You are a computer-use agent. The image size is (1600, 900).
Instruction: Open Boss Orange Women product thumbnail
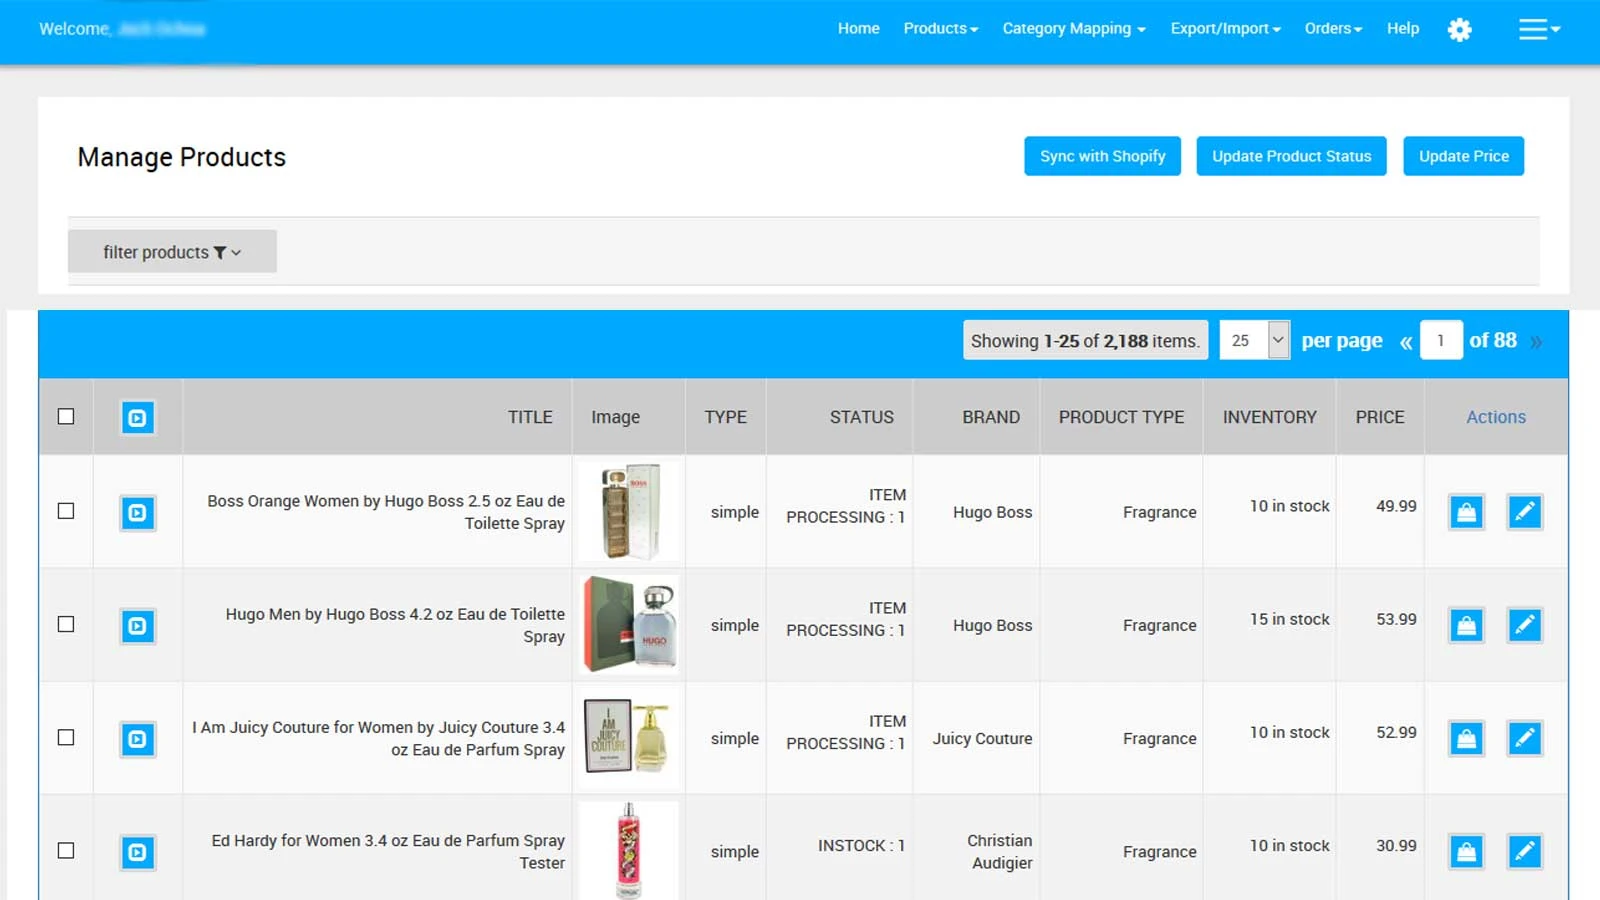click(x=629, y=512)
